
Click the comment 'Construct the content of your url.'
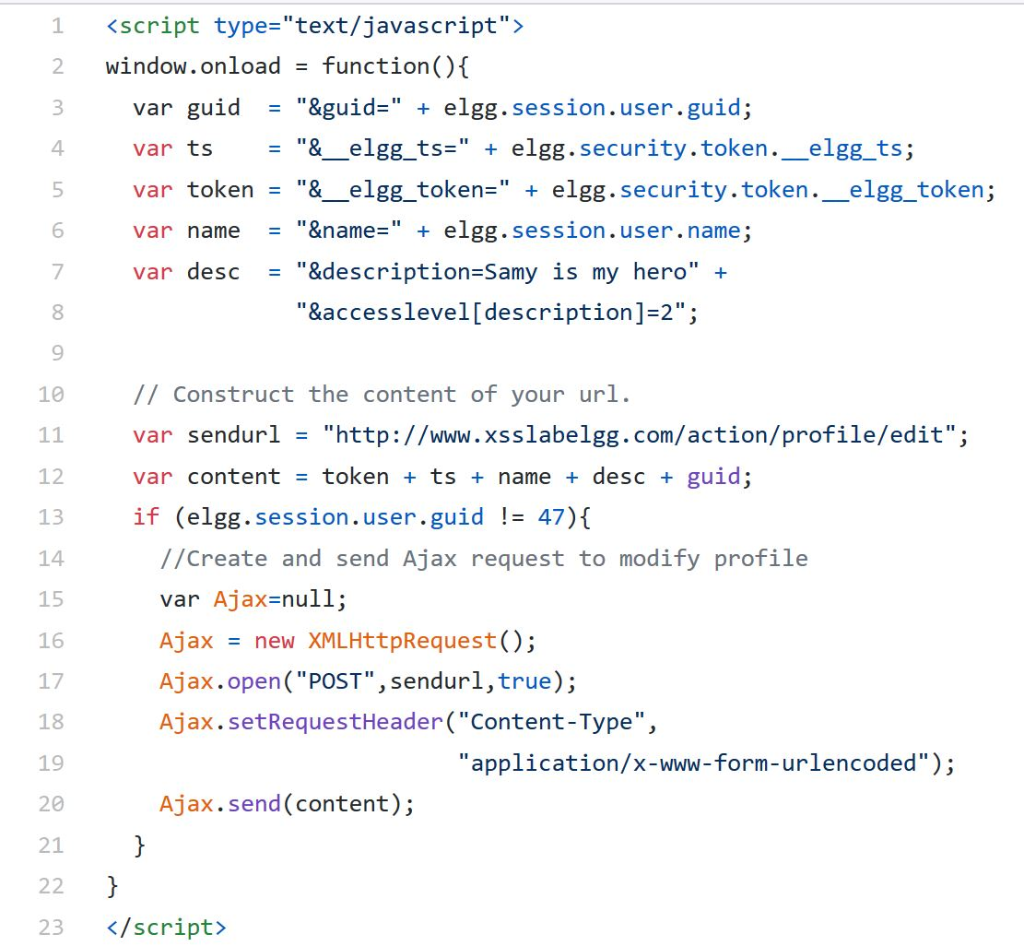click(x=382, y=394)
